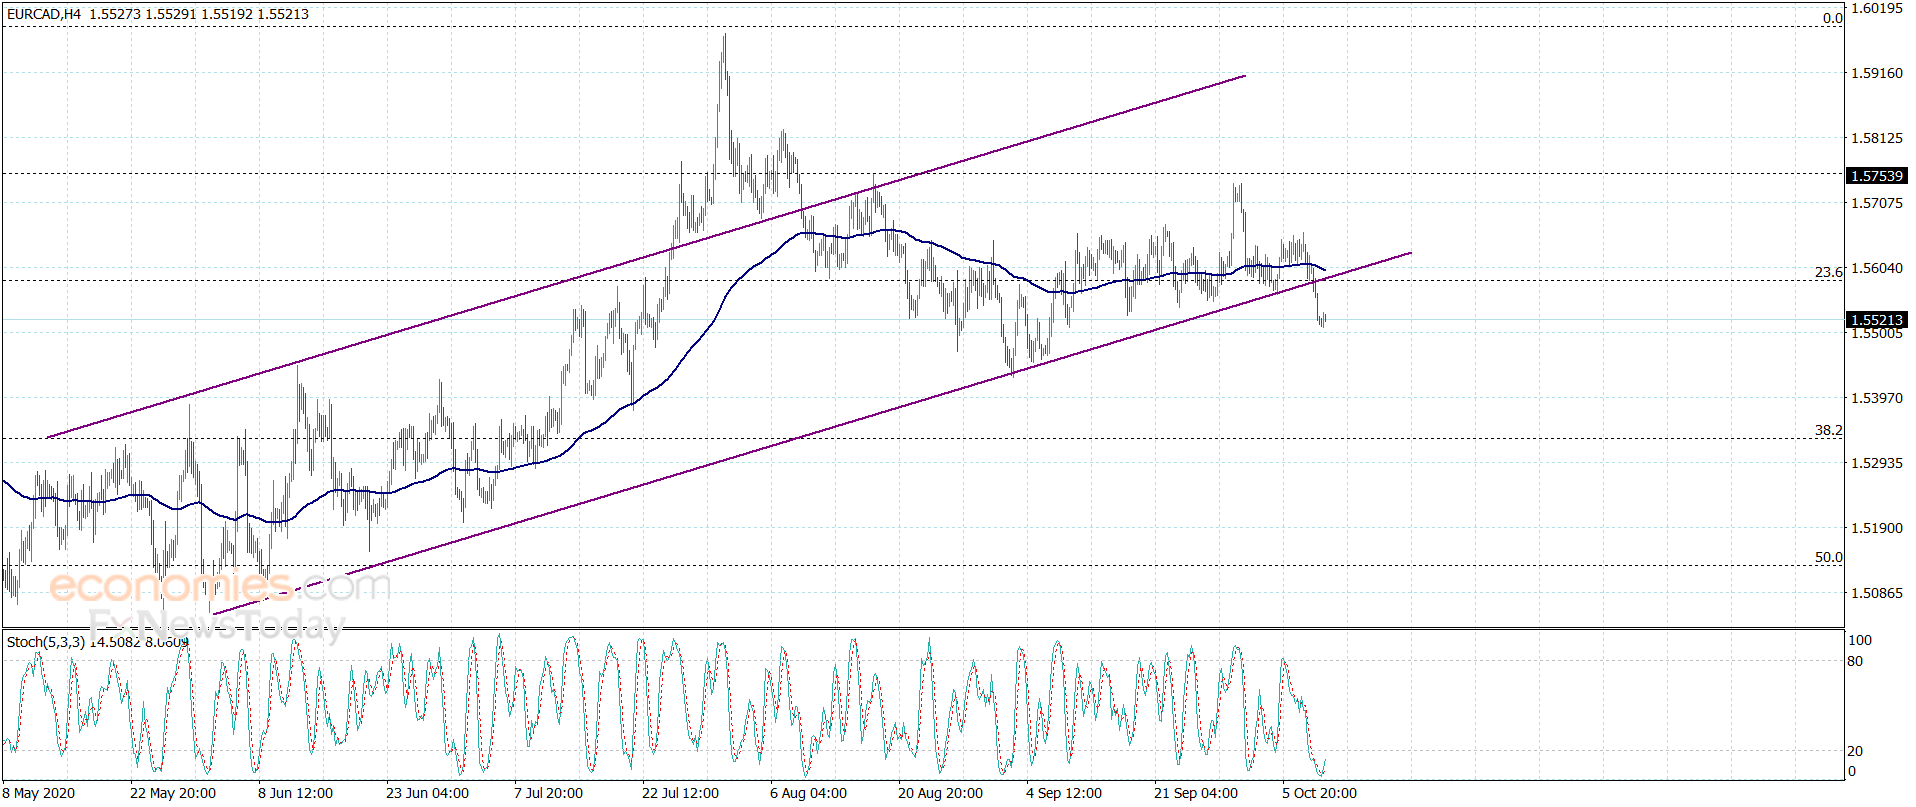
Task: Select the upper purple channel trendline end
Action: click(x=1244, y=76)
